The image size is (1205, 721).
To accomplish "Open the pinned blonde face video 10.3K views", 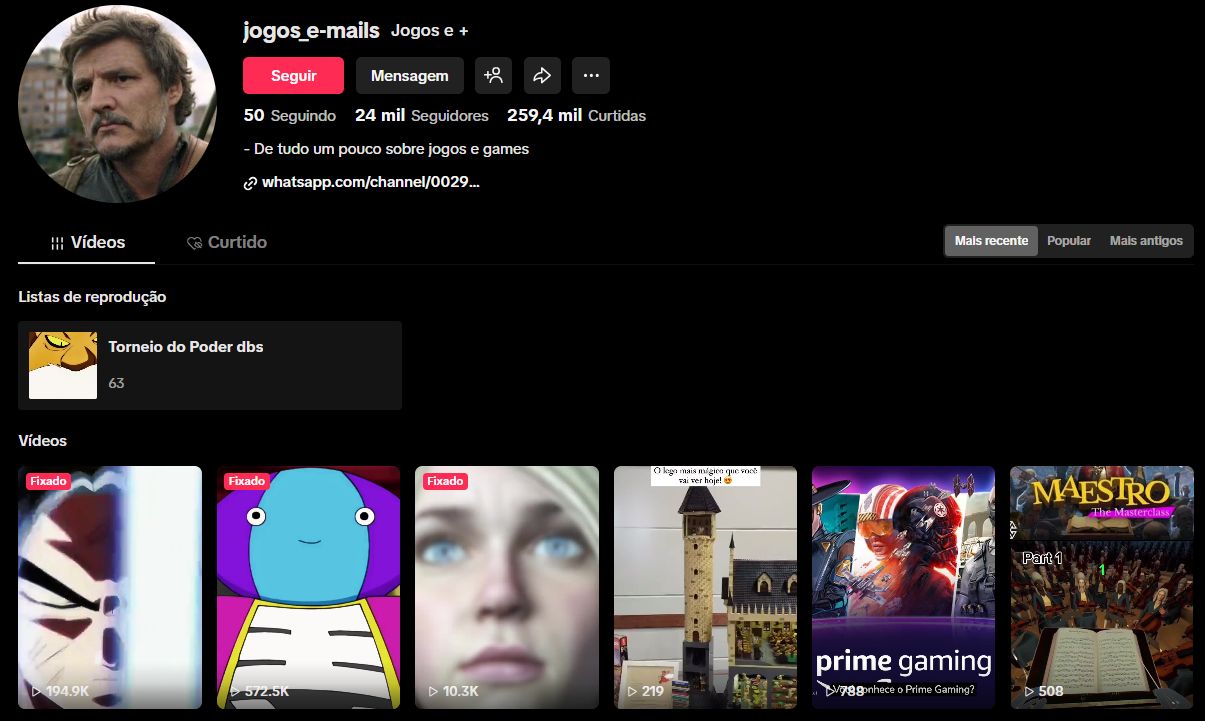I will (507, 587).
